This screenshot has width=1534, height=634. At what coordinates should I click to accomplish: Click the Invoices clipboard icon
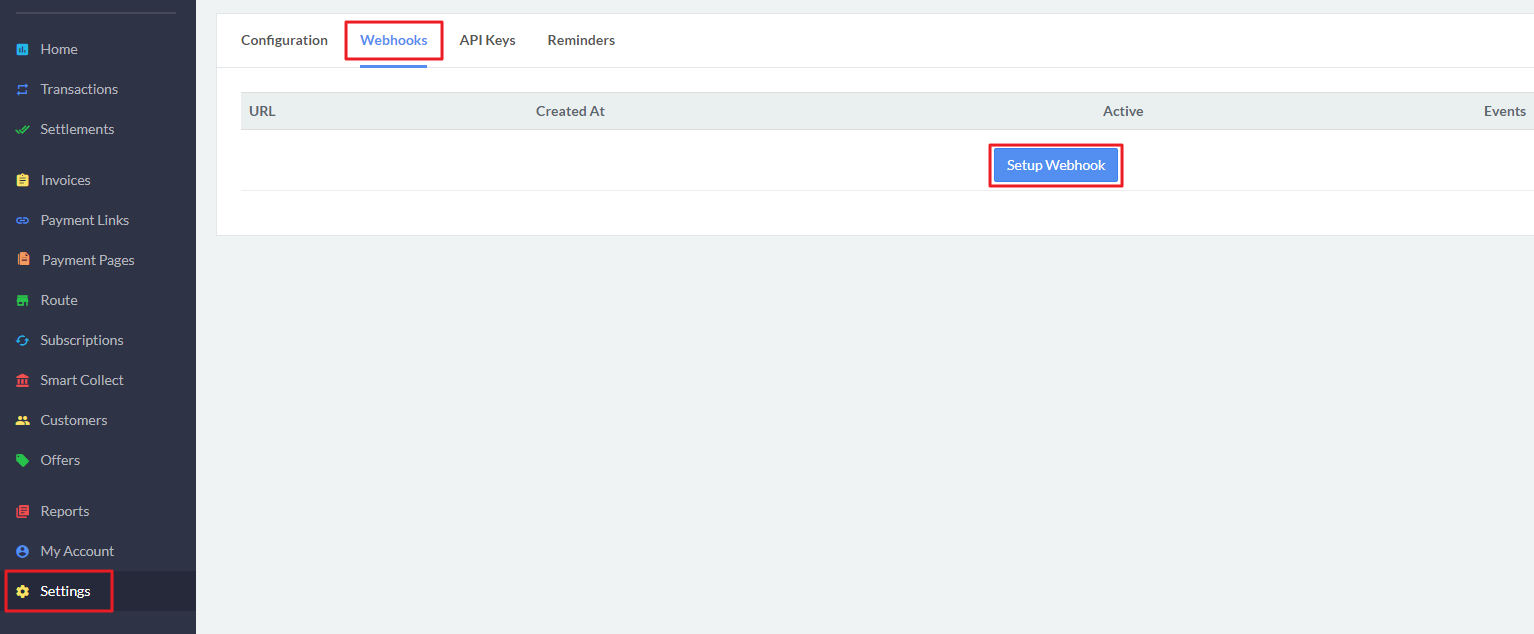(23, 180)
